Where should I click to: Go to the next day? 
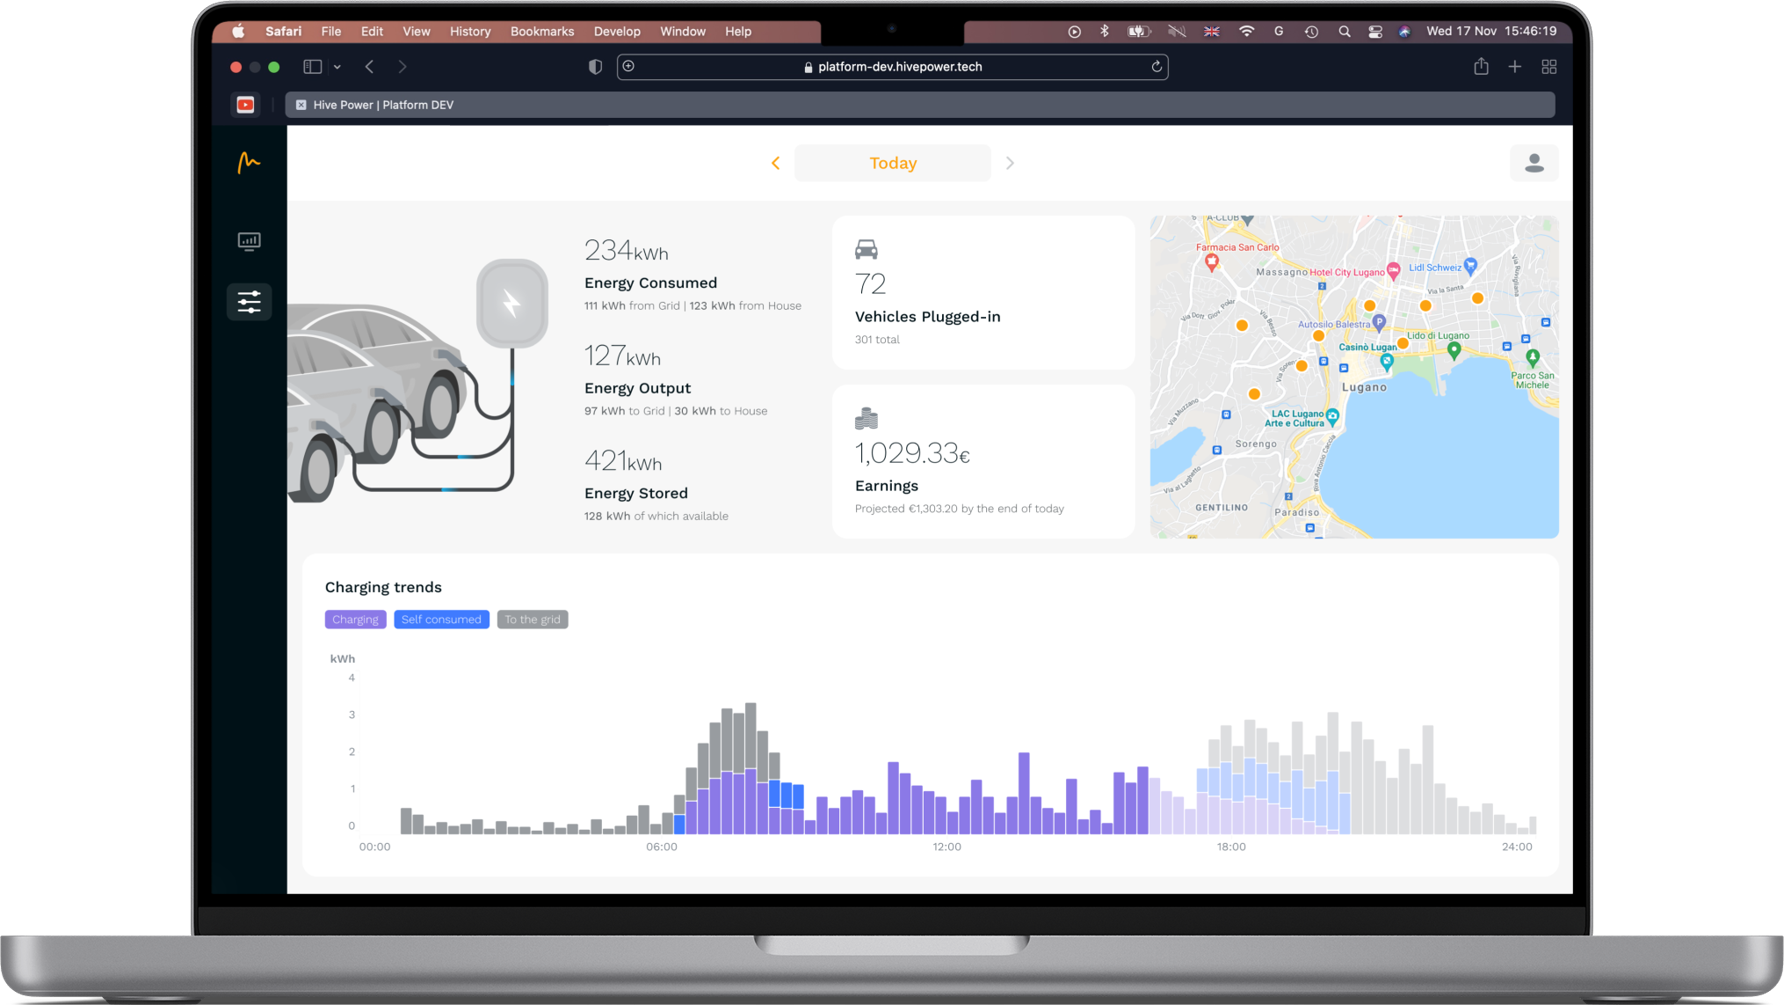[1010, 163]
